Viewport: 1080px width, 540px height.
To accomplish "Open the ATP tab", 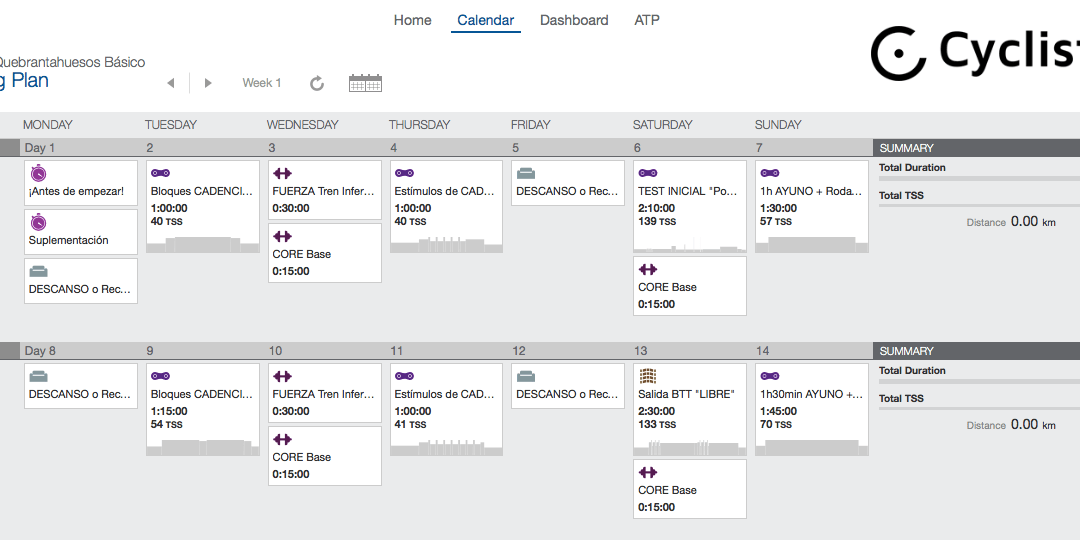I will [647, 20].
